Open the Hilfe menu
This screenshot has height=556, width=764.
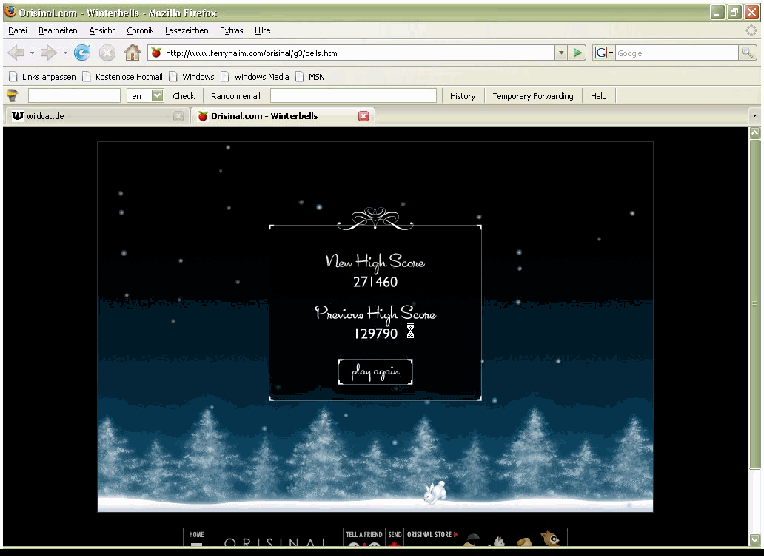262,31
